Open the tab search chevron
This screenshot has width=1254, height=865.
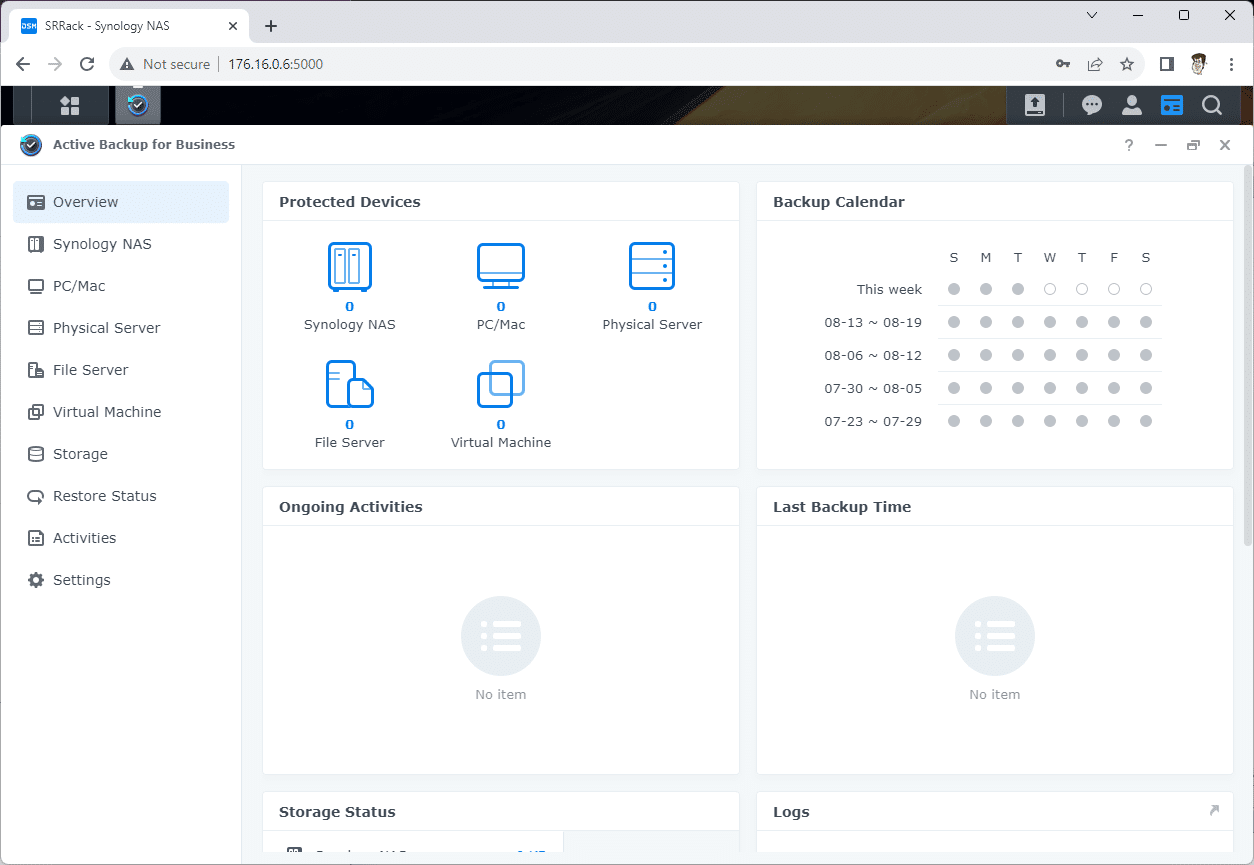(x=1092, y=15)
